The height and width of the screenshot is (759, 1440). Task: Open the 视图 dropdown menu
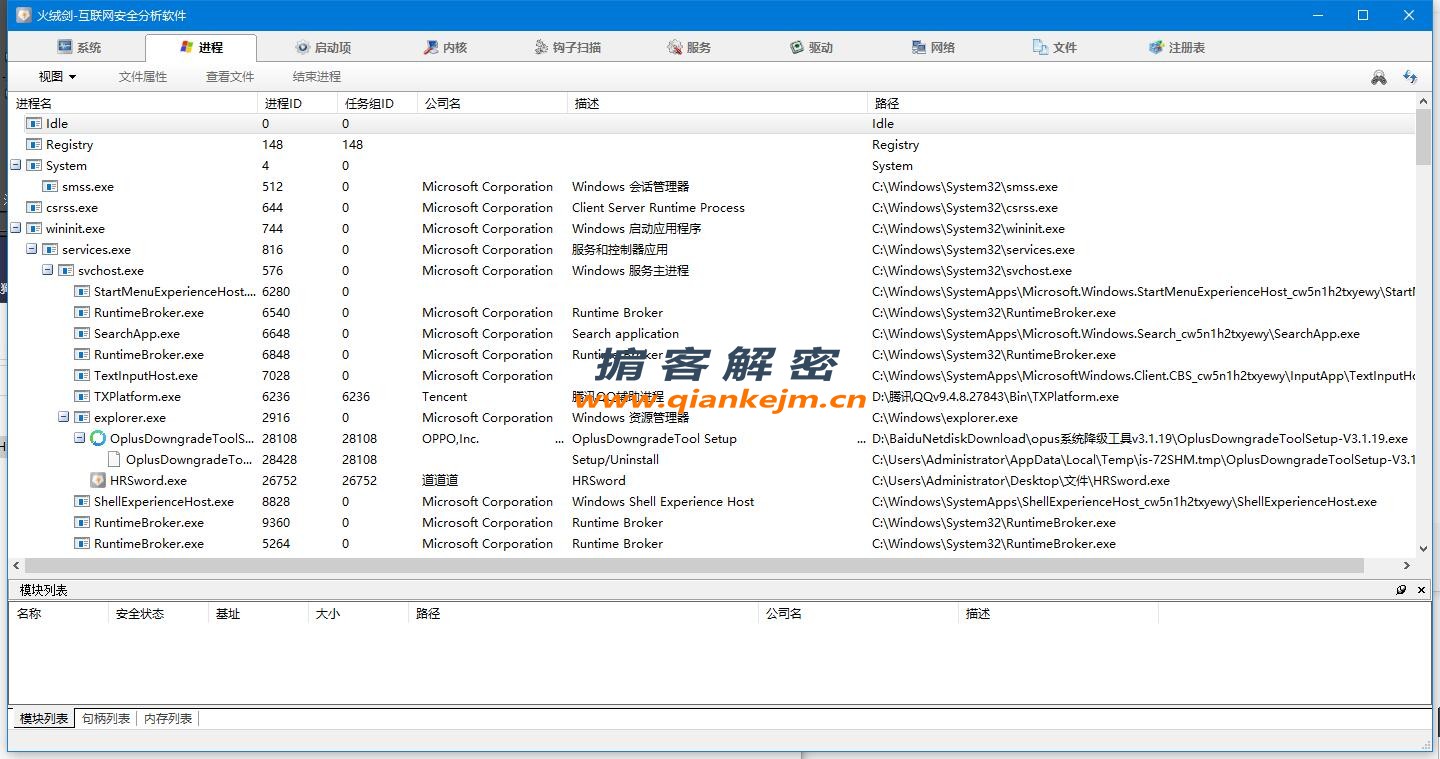tap(57, 77)
